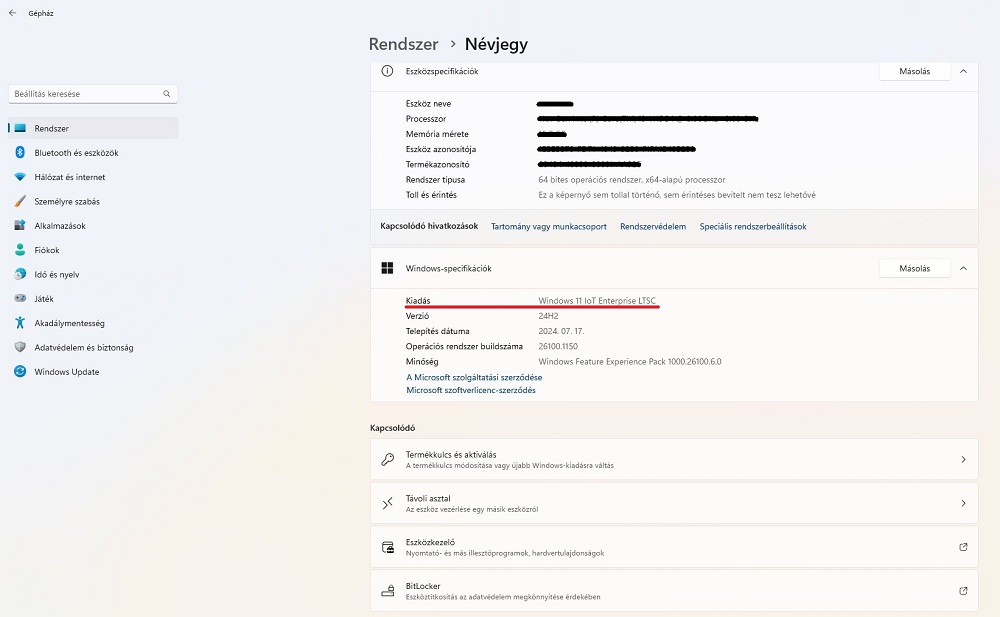This screenshot has height=617, width=1000.
Task: Click the Kapcsolódó heading text
Action: 392,428
